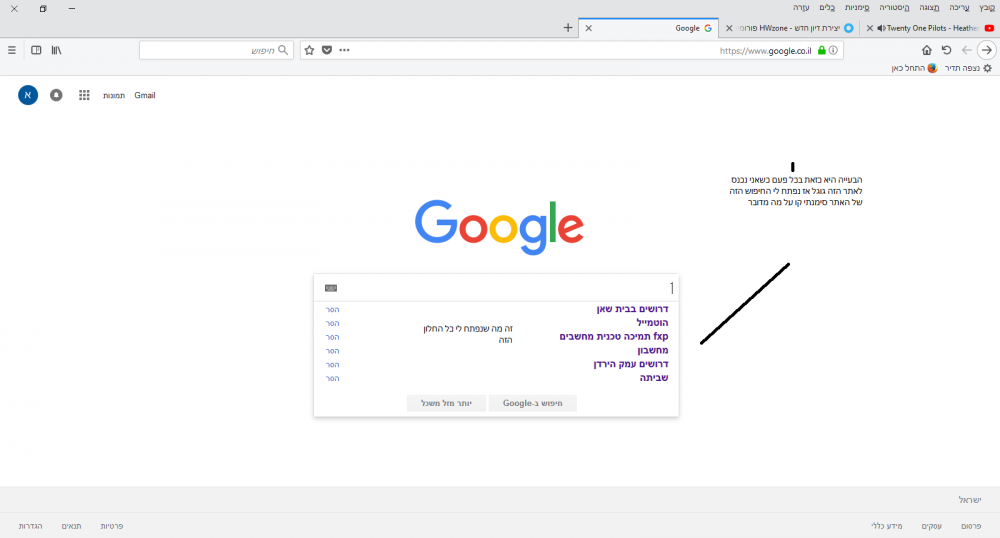Open the Firefox hamburger menu
The image size is (1000, 538).
(11, 50)
